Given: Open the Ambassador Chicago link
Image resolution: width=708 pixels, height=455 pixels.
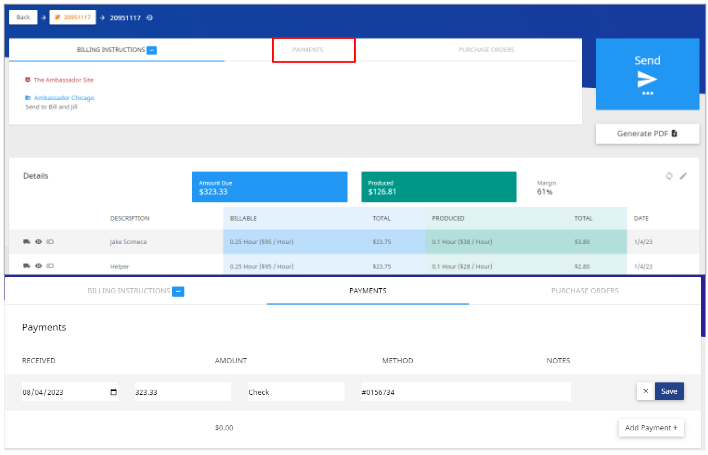Looking at the screenshot, I should point(64,98).
